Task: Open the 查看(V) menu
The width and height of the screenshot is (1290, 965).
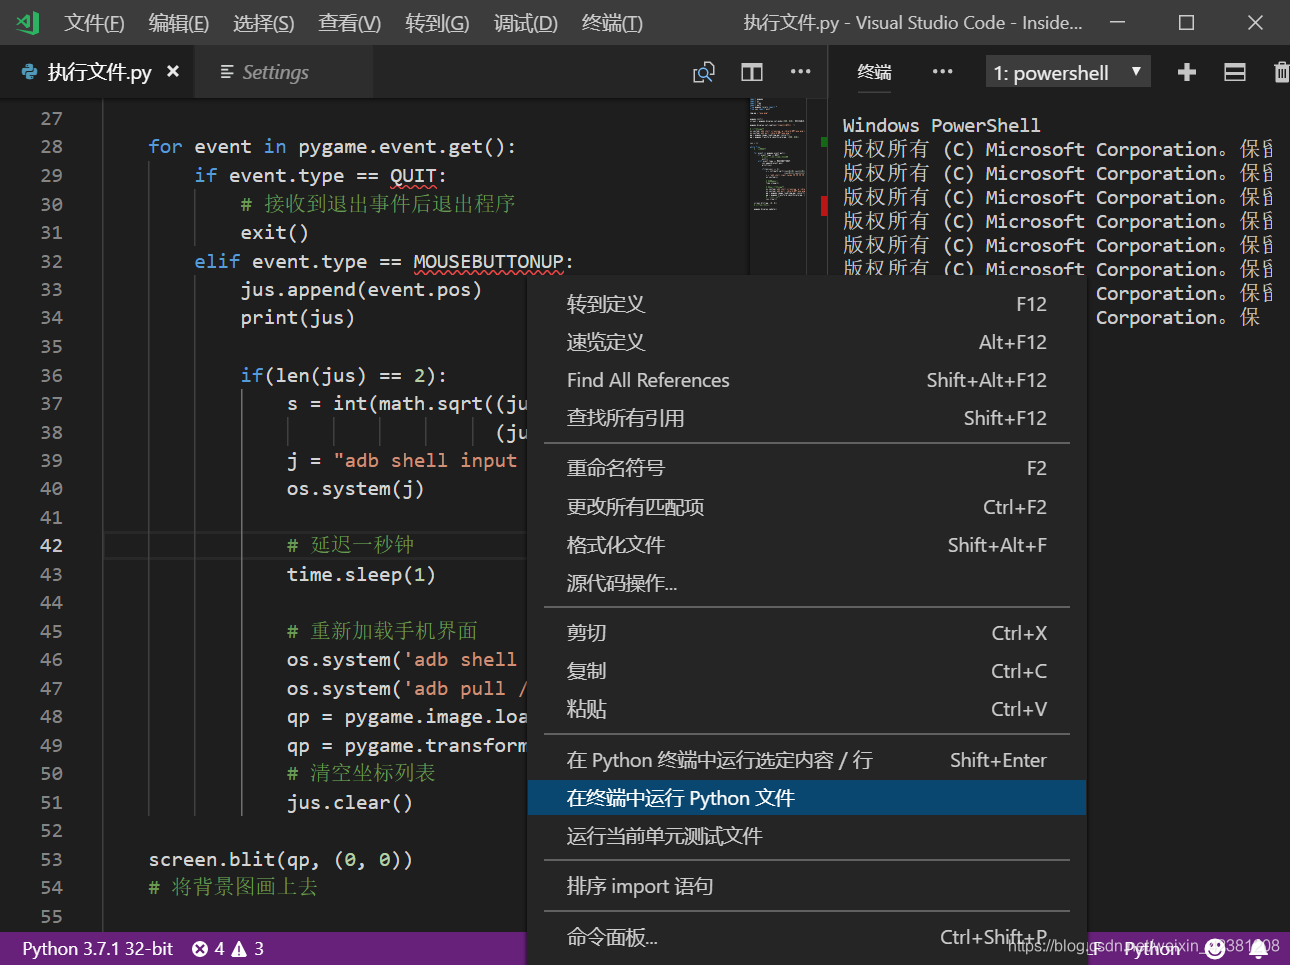Action: click(349, 23)
